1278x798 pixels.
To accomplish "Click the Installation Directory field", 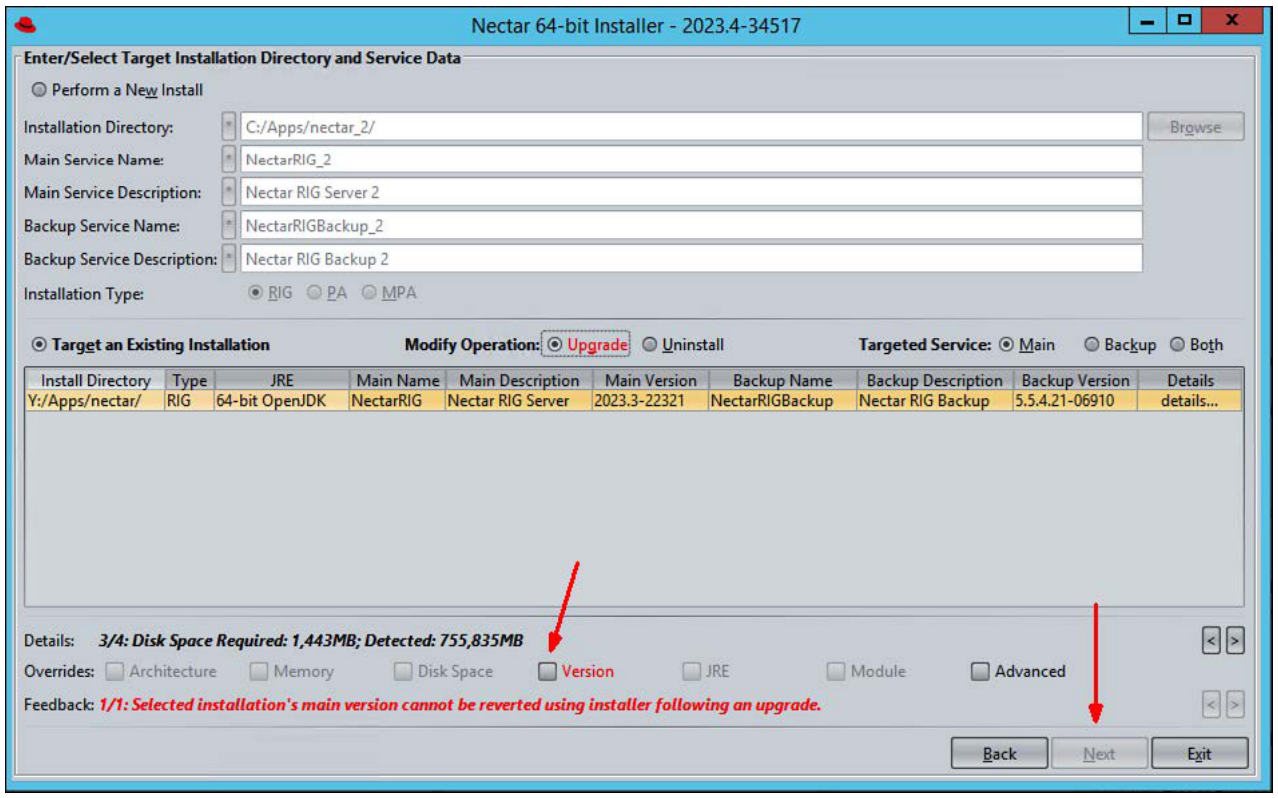I will (691, 127).
